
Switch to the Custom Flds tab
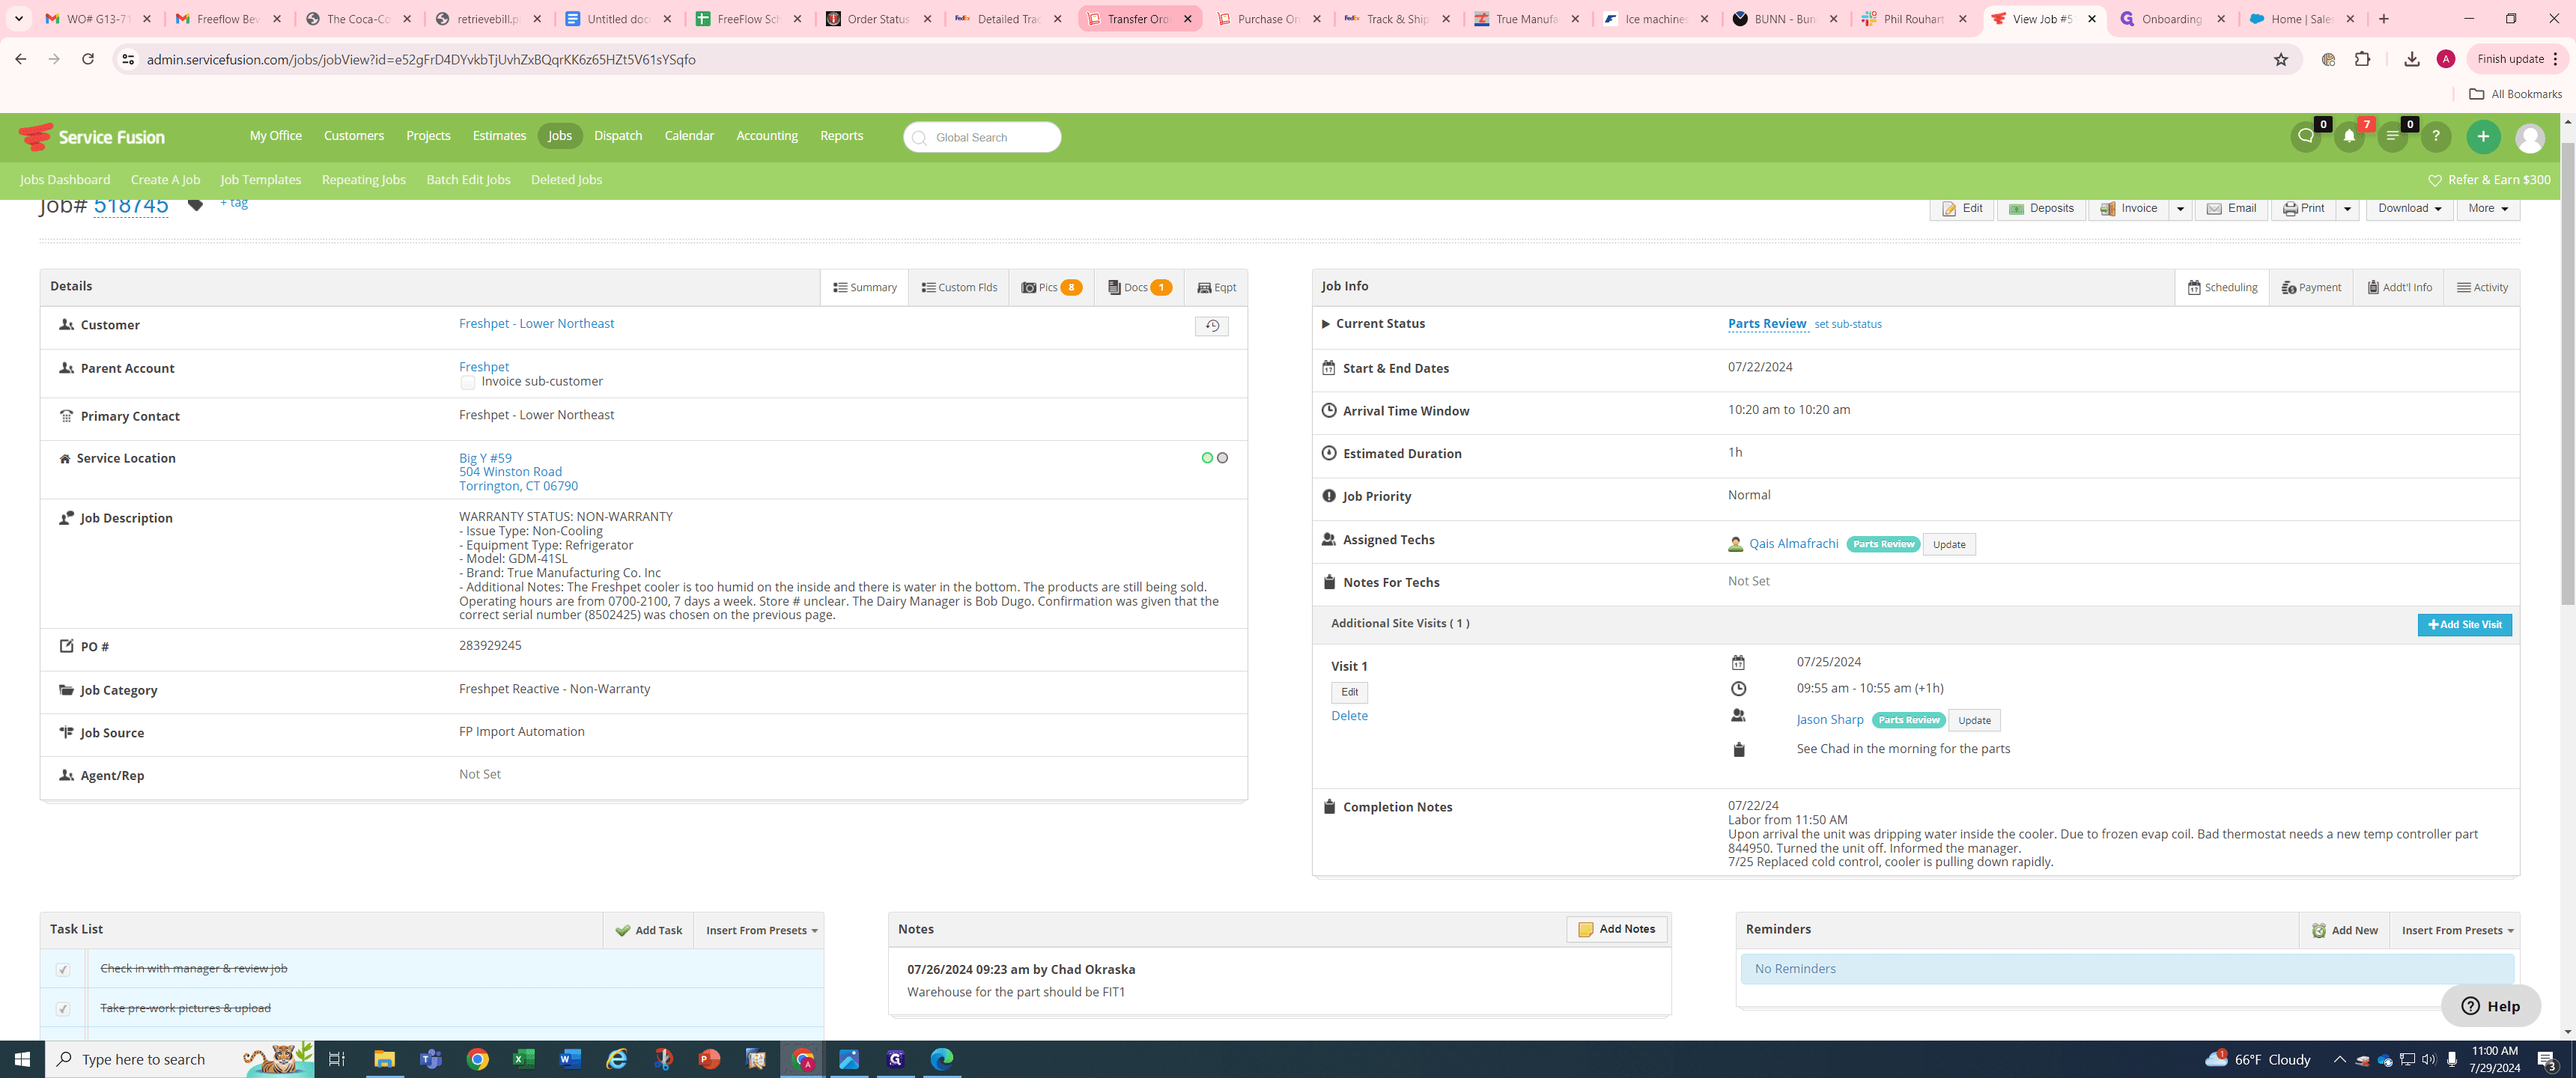pyautogui.click(x=959, y=288)
